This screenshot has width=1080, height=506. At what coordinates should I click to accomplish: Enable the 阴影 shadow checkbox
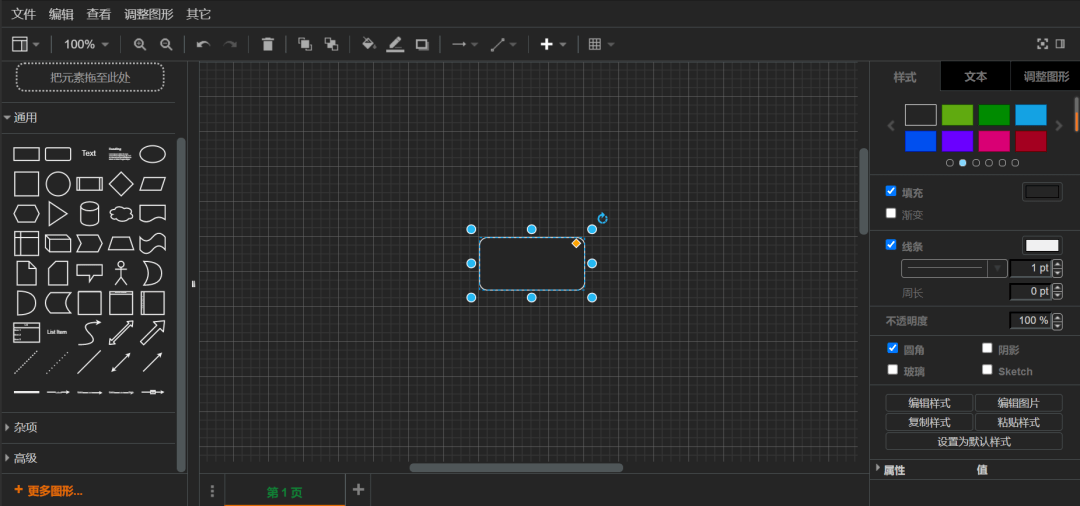pyautogui.click(x=987, y=348)
